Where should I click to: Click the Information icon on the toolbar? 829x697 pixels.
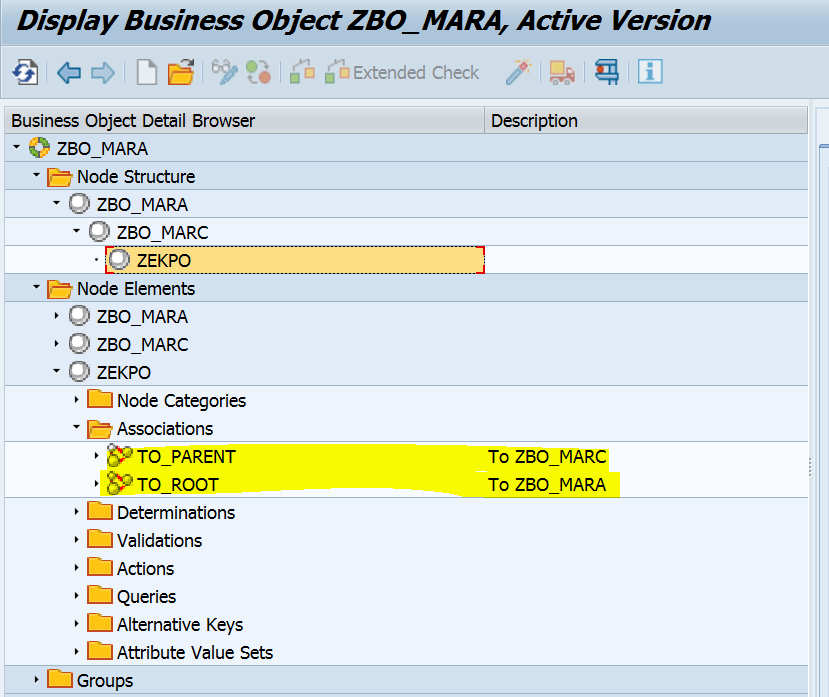[x=650, y=71]
